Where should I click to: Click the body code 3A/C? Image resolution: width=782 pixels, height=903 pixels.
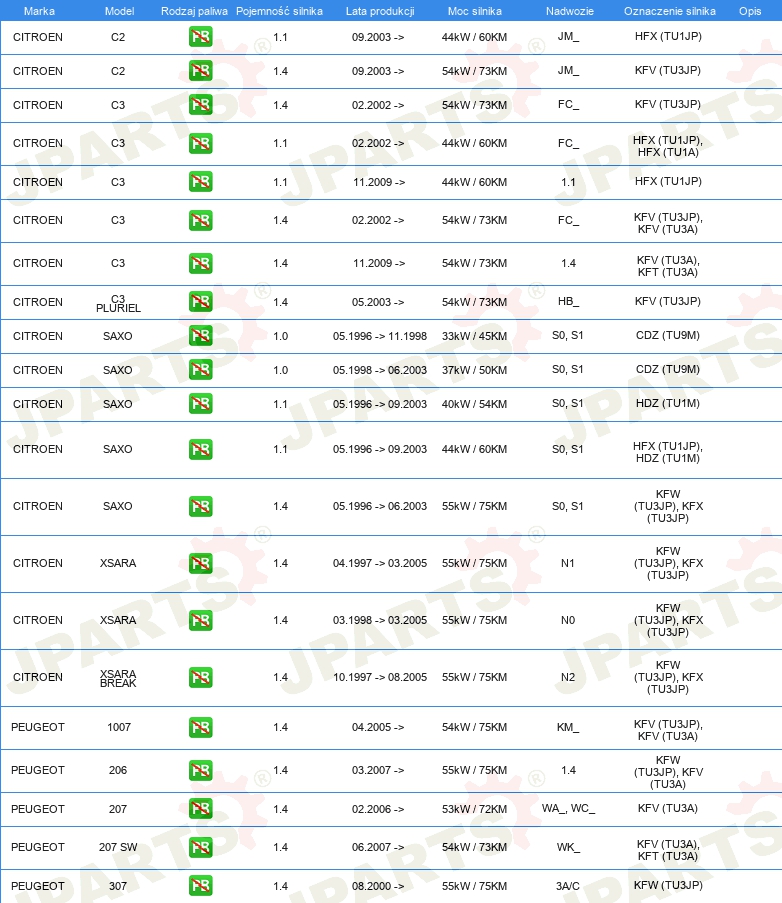[x=568, y=886]
